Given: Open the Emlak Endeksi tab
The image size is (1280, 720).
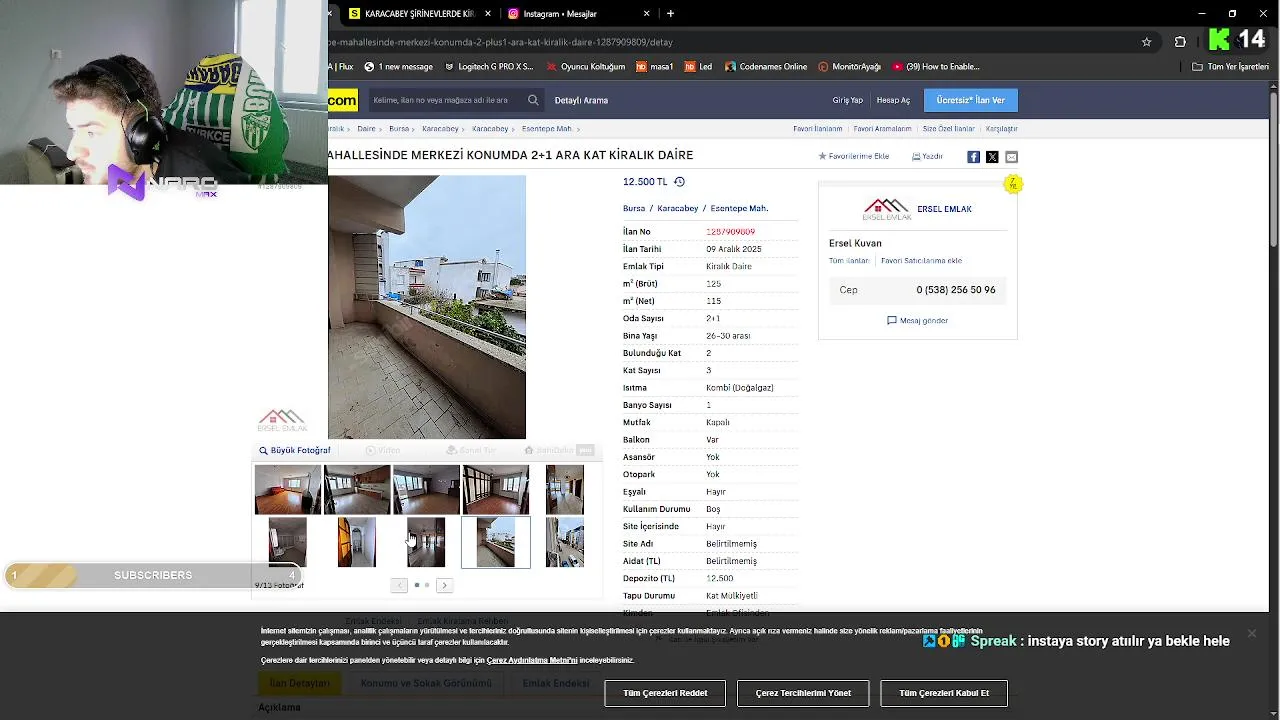Looking at the screenshot, I should 556,683.
